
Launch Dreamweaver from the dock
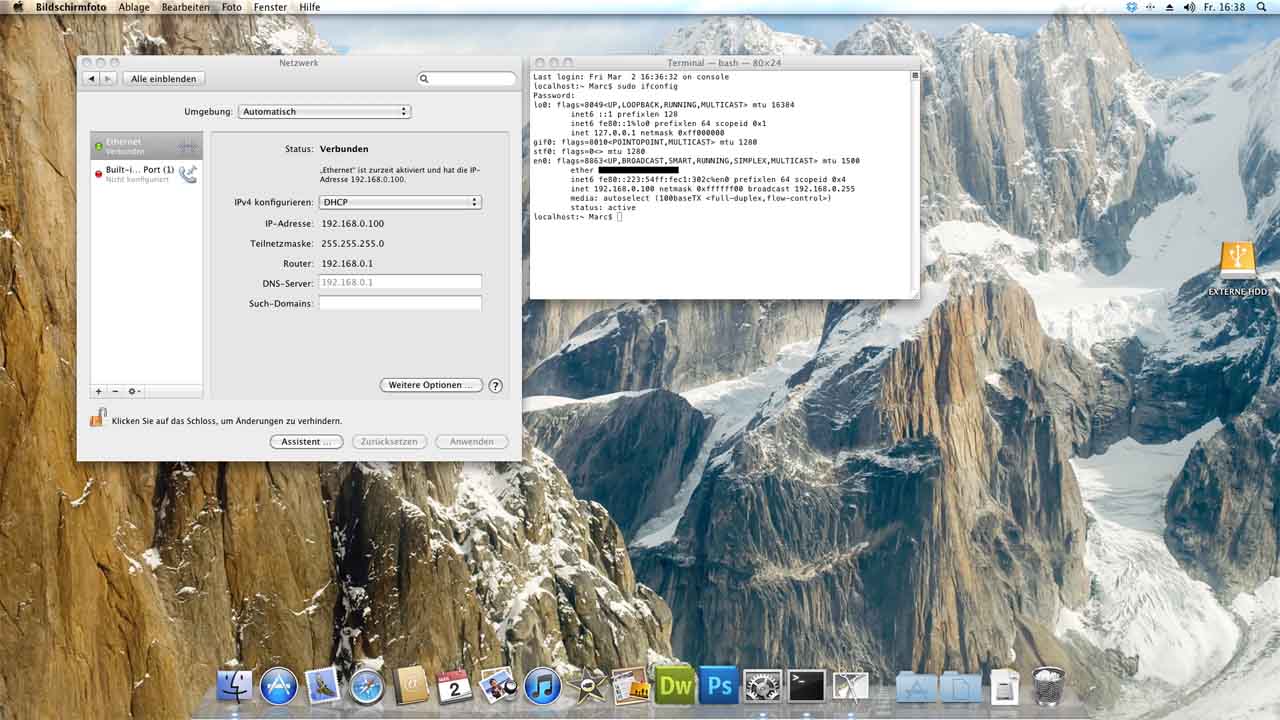[674, 686]
